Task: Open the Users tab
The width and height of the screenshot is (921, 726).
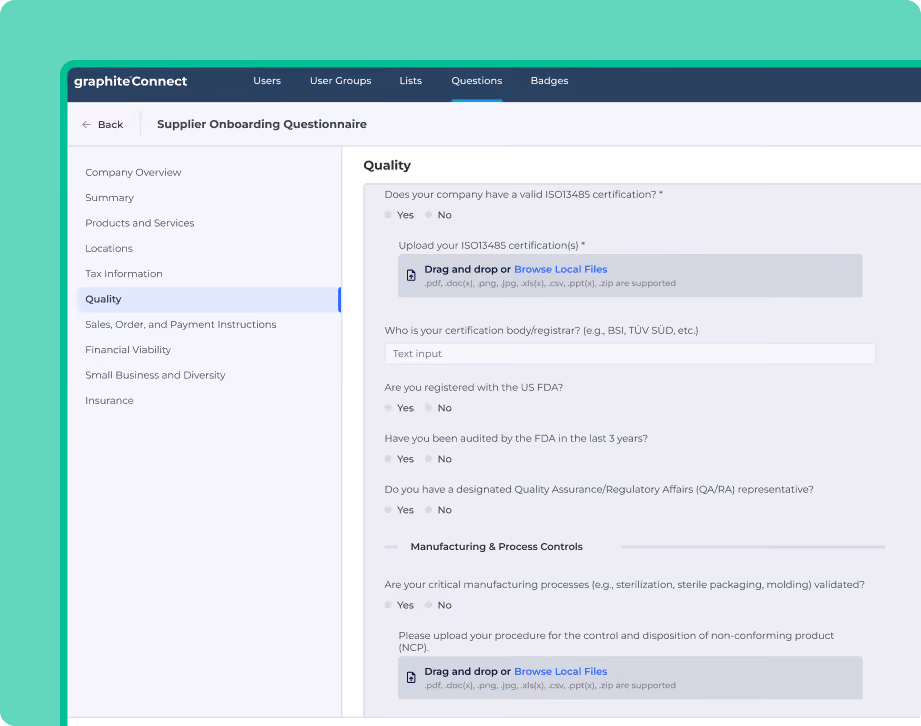Action: (267, 81)
